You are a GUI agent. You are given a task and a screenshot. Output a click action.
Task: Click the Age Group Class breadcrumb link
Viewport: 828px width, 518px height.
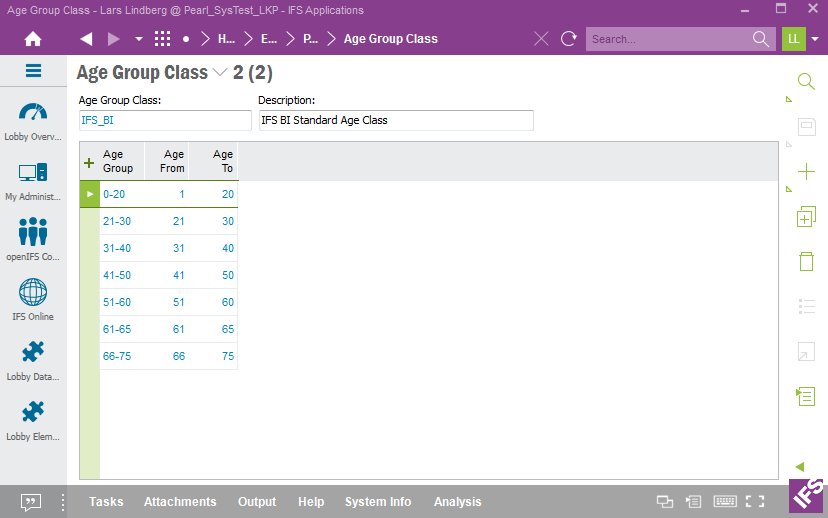pos(390,39)
